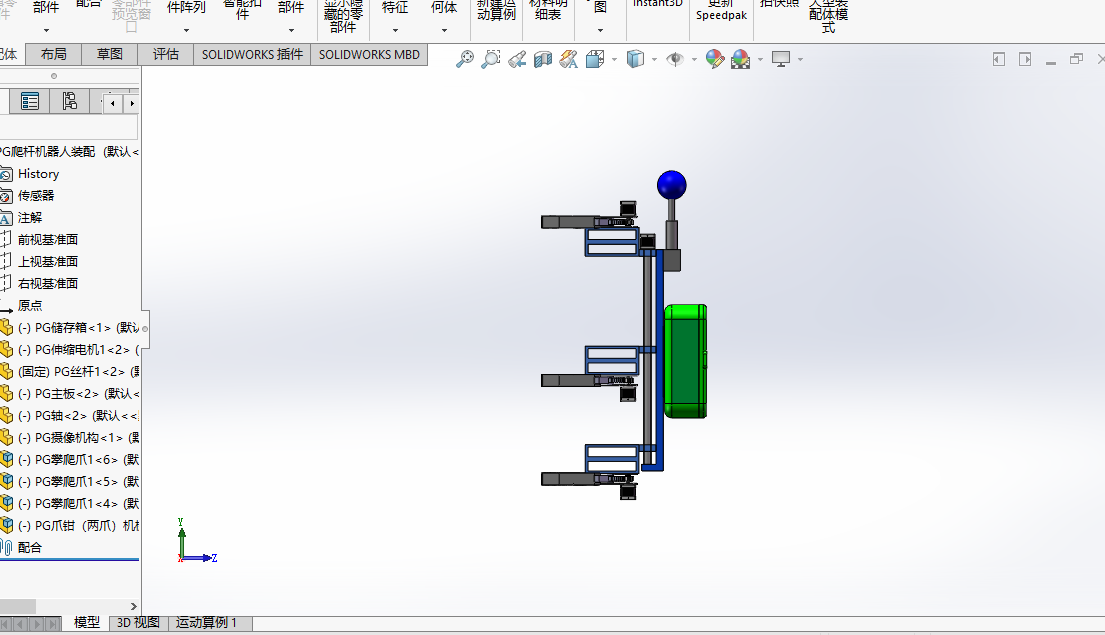Screen dimensions: 1105x635
Task: Click the 更新 Speedpak button
Action: pos(721,10)
